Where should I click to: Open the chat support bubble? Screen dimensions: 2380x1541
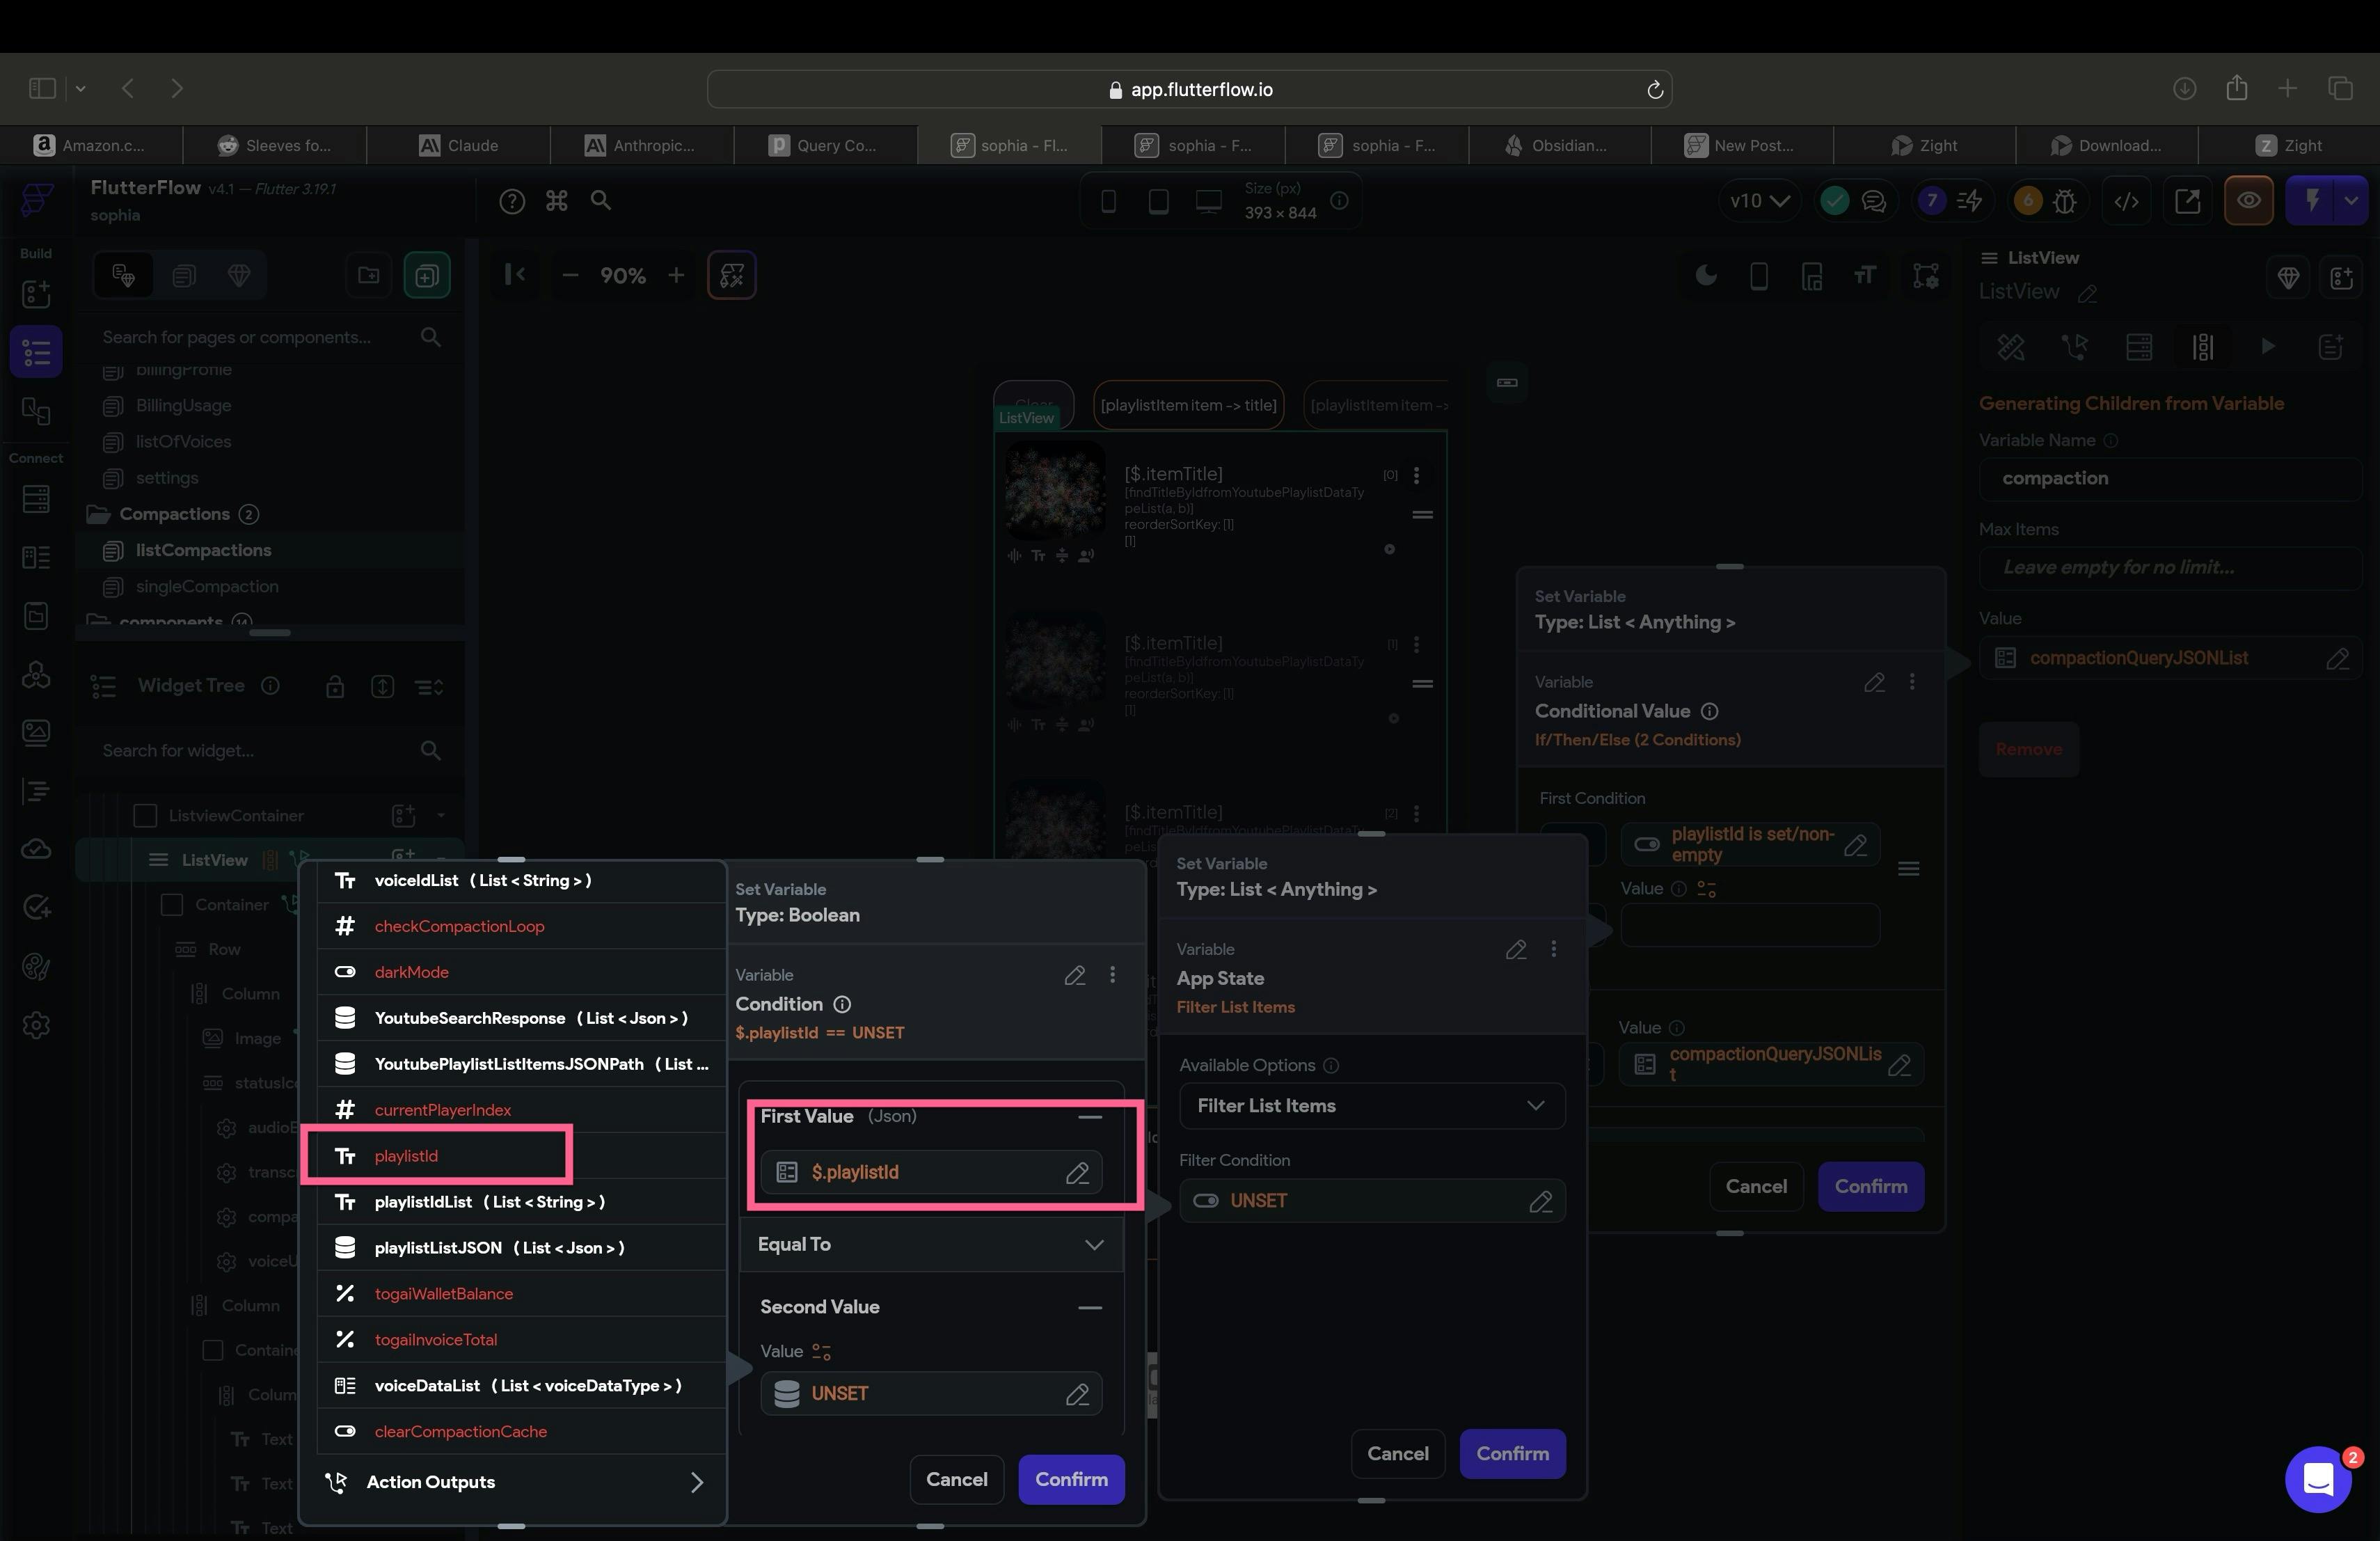point(2317,1479)
